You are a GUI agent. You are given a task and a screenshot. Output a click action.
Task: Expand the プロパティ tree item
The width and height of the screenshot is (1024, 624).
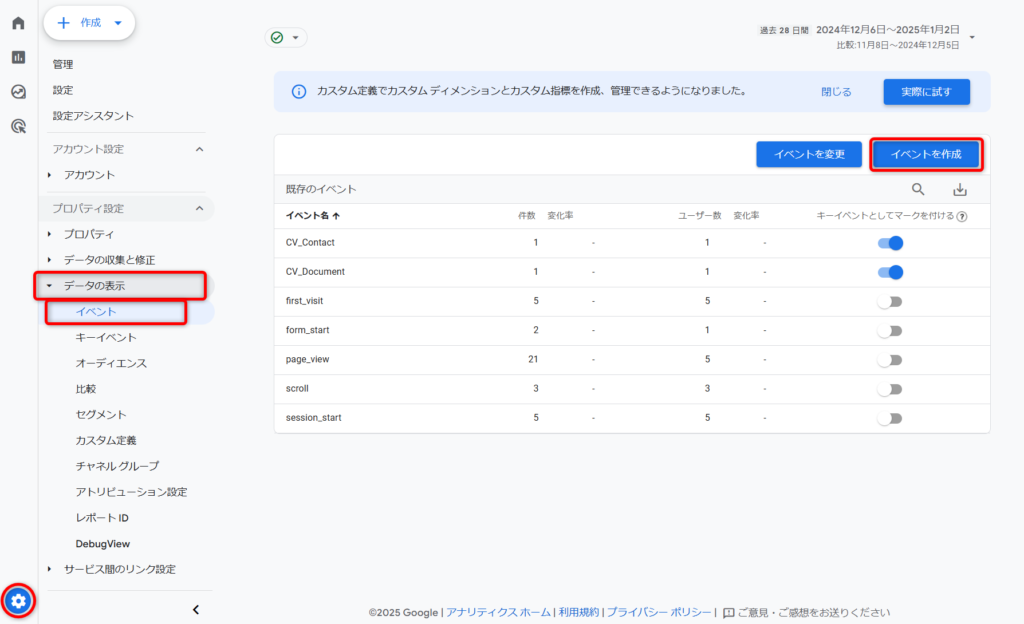coord(50,234)
